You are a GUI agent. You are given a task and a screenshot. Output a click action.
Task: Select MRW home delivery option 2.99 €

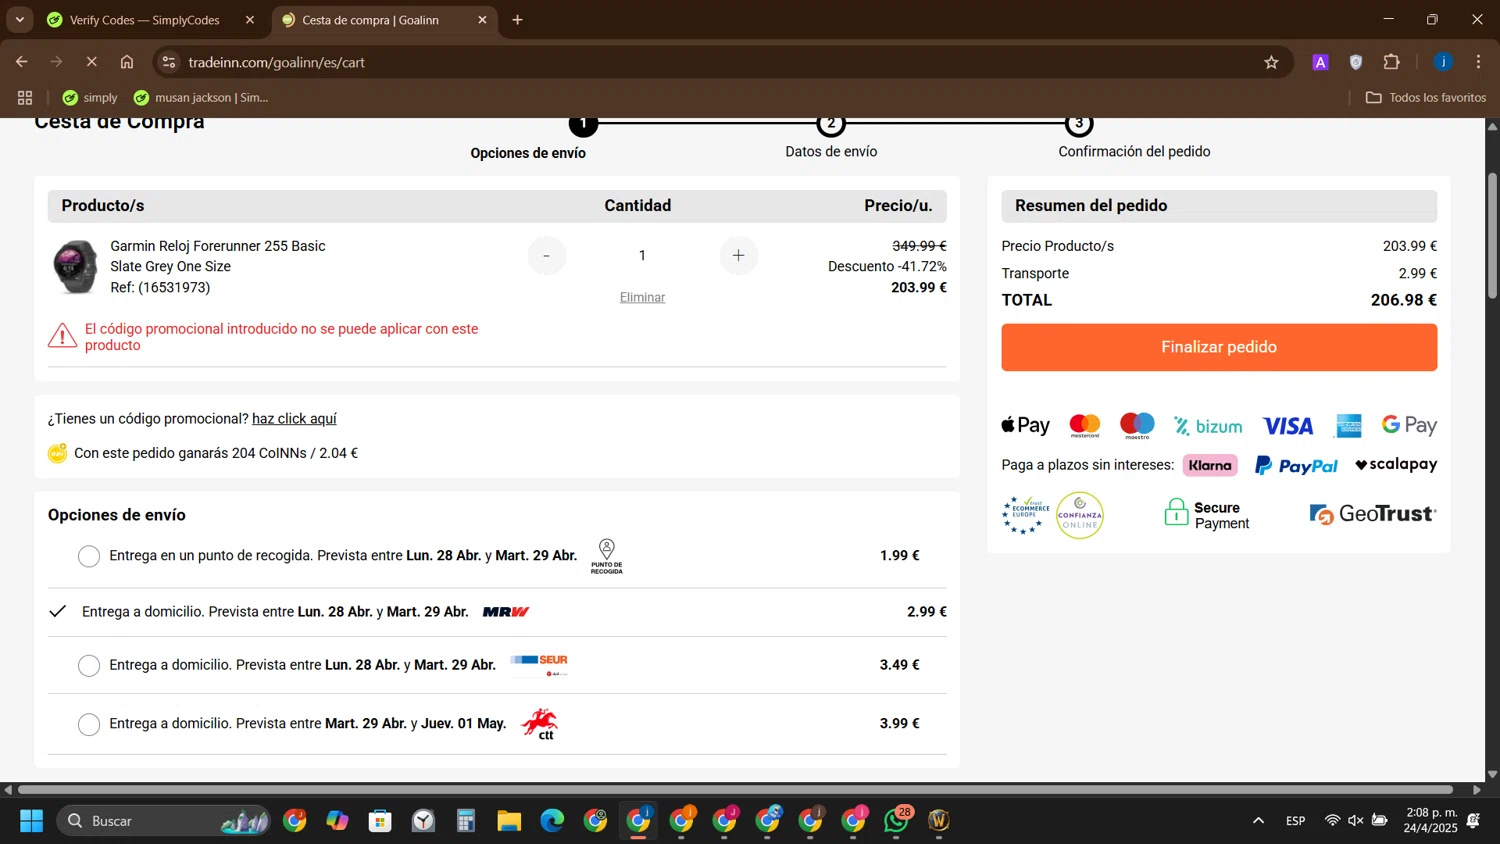58,611
